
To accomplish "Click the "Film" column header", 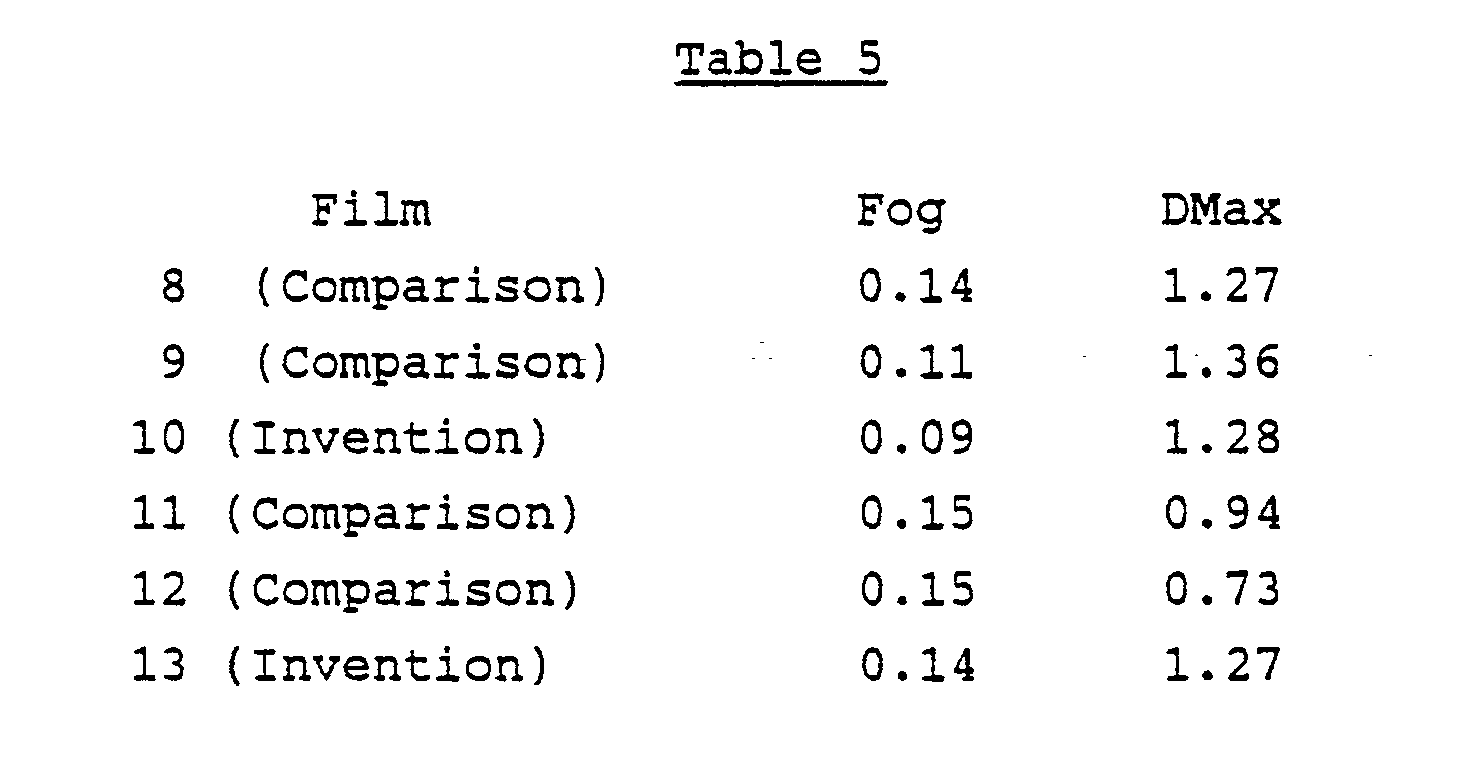I will 370,212.
